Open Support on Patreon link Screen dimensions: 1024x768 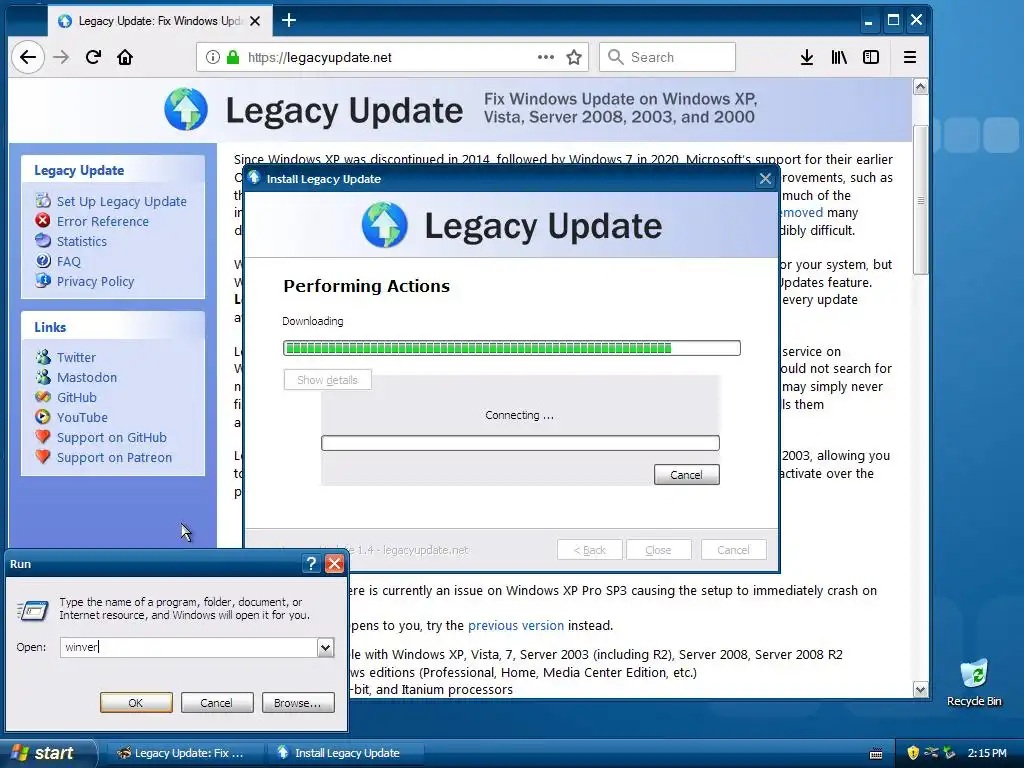tap(114, 458)
